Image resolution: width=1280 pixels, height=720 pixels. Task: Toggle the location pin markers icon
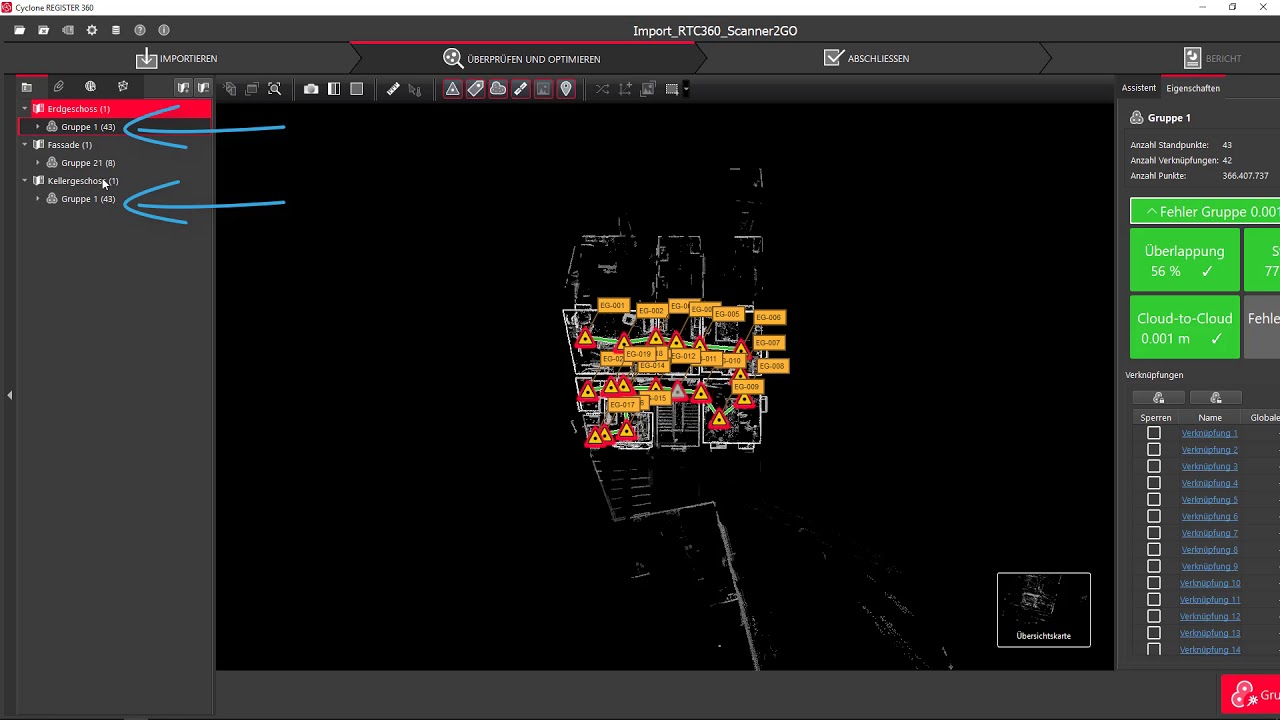566,89
